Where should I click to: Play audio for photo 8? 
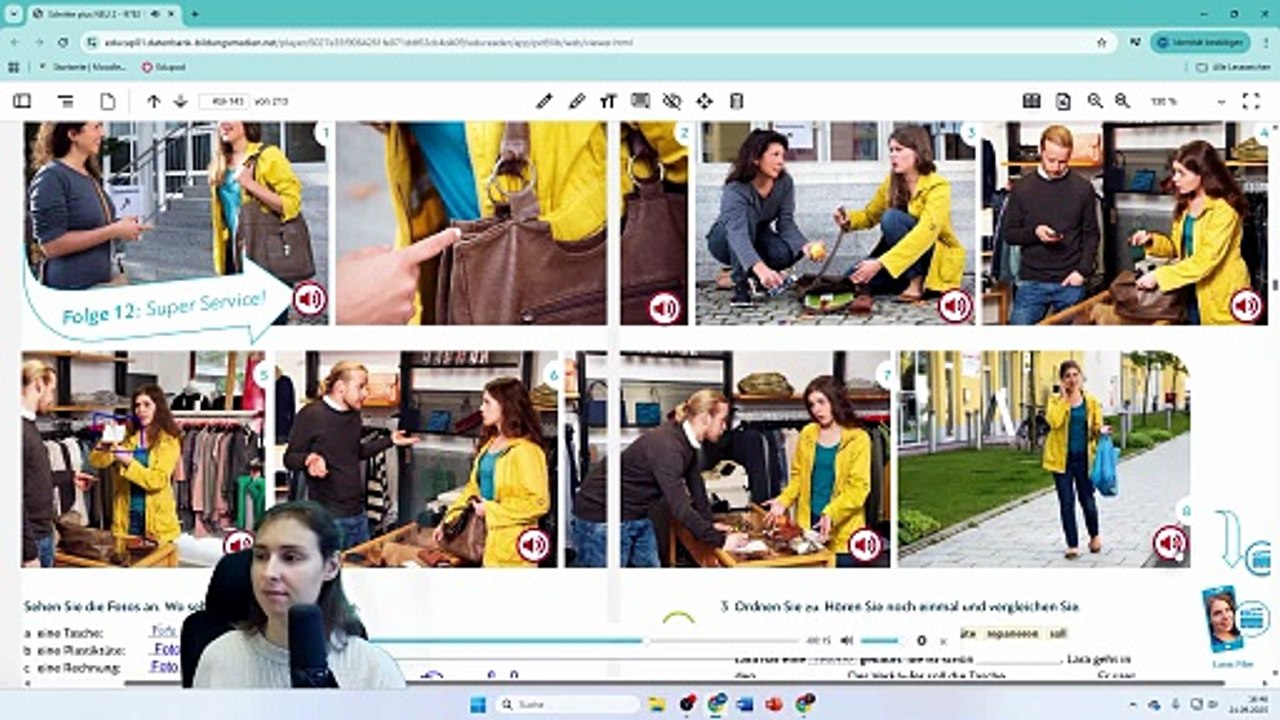pyautogui.click(x=1170, y=544)
